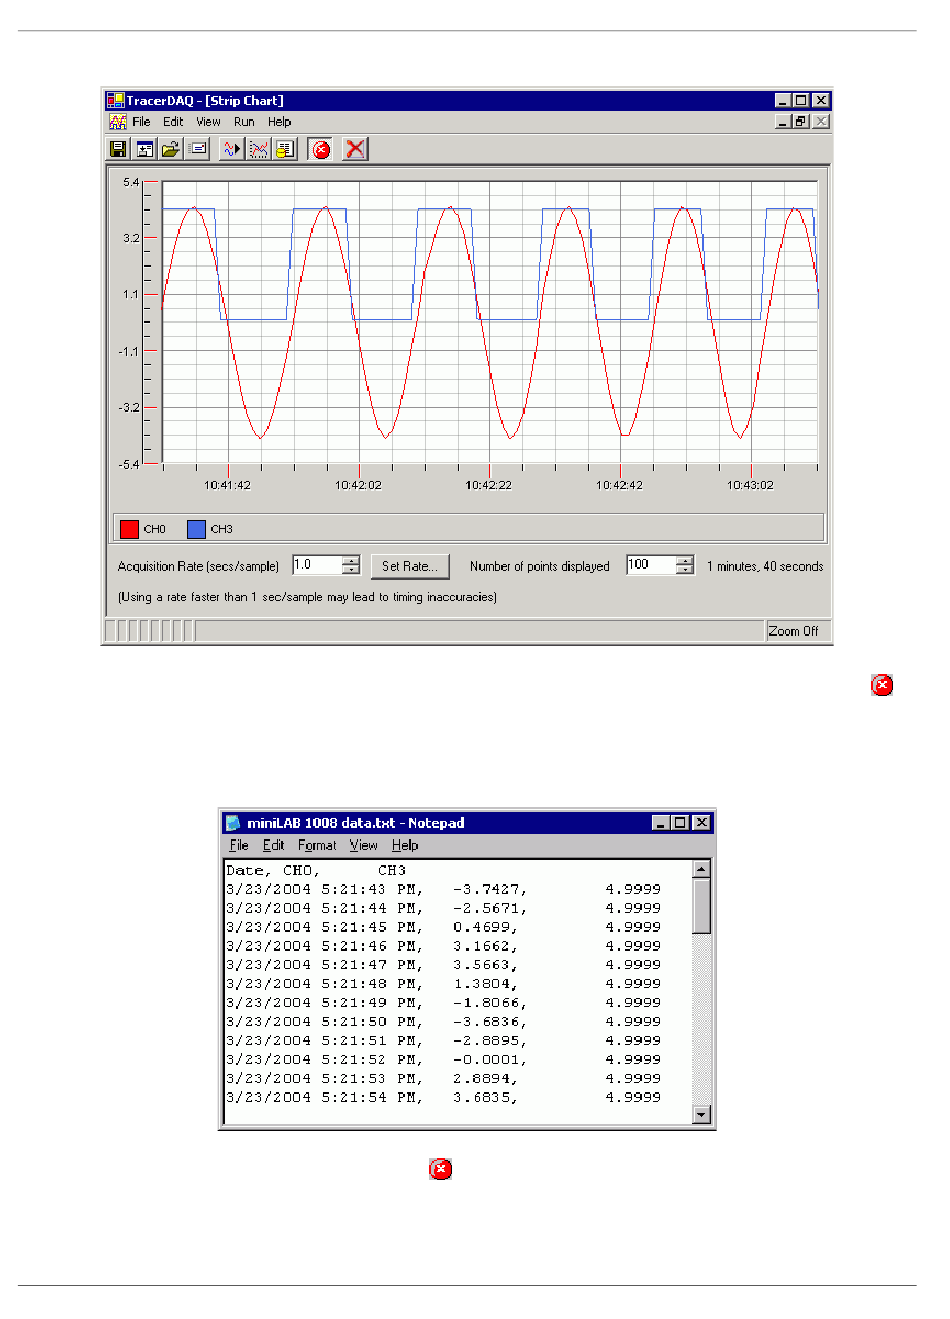Maximize the Notepad window

tap(680, 823)
